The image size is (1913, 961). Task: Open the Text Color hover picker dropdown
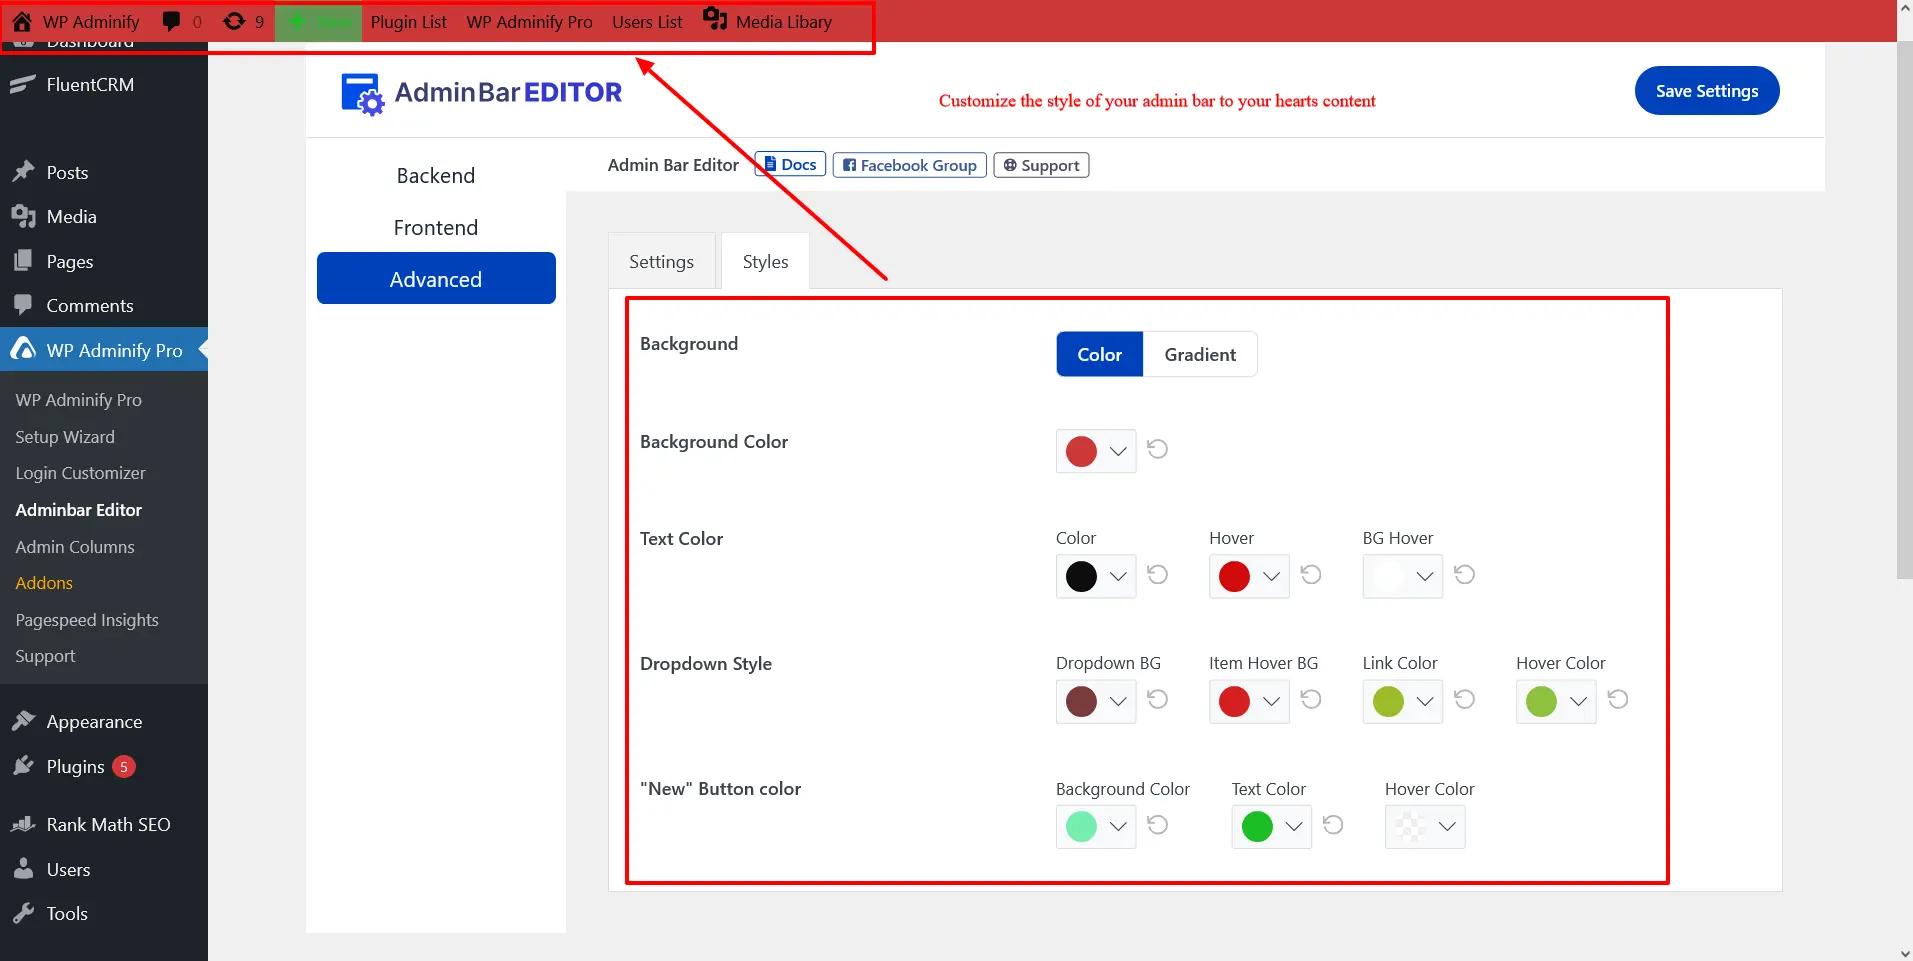(1271, 576)
